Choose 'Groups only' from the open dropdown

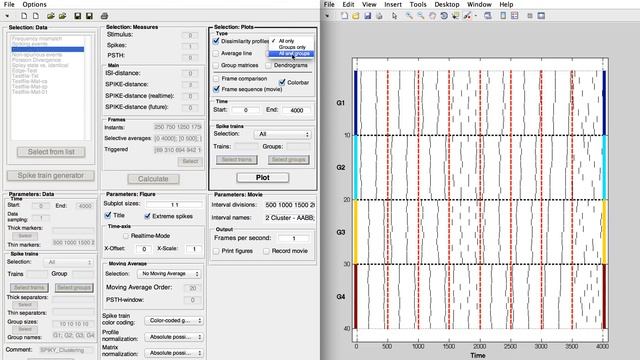click(x=291, y=47)
